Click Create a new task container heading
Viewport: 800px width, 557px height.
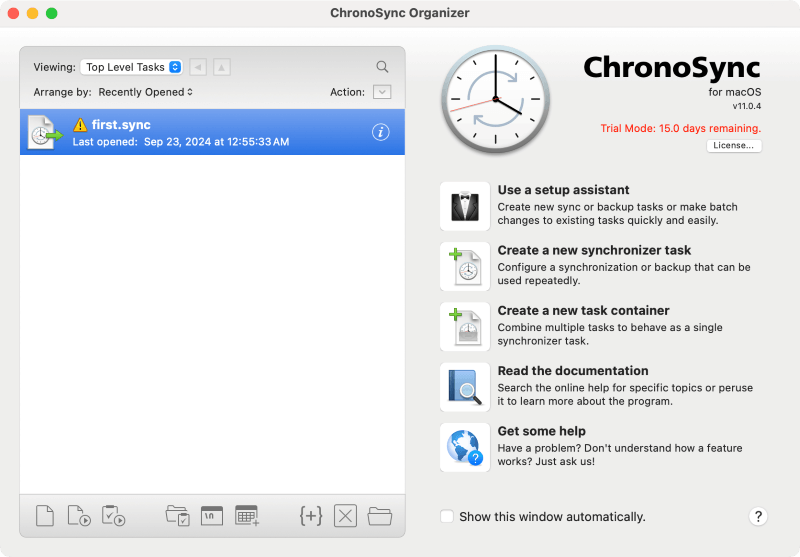click(x=583, y=310)
